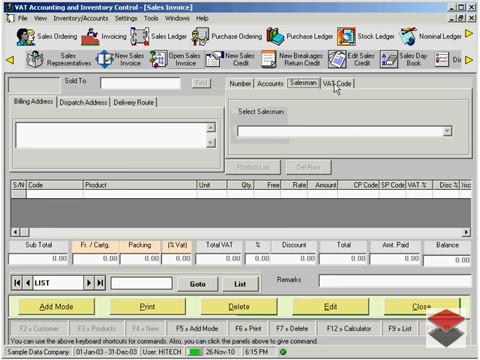Go to previous record navigation button
Viewport: 480px width, 360px height.
click(28, 283)
